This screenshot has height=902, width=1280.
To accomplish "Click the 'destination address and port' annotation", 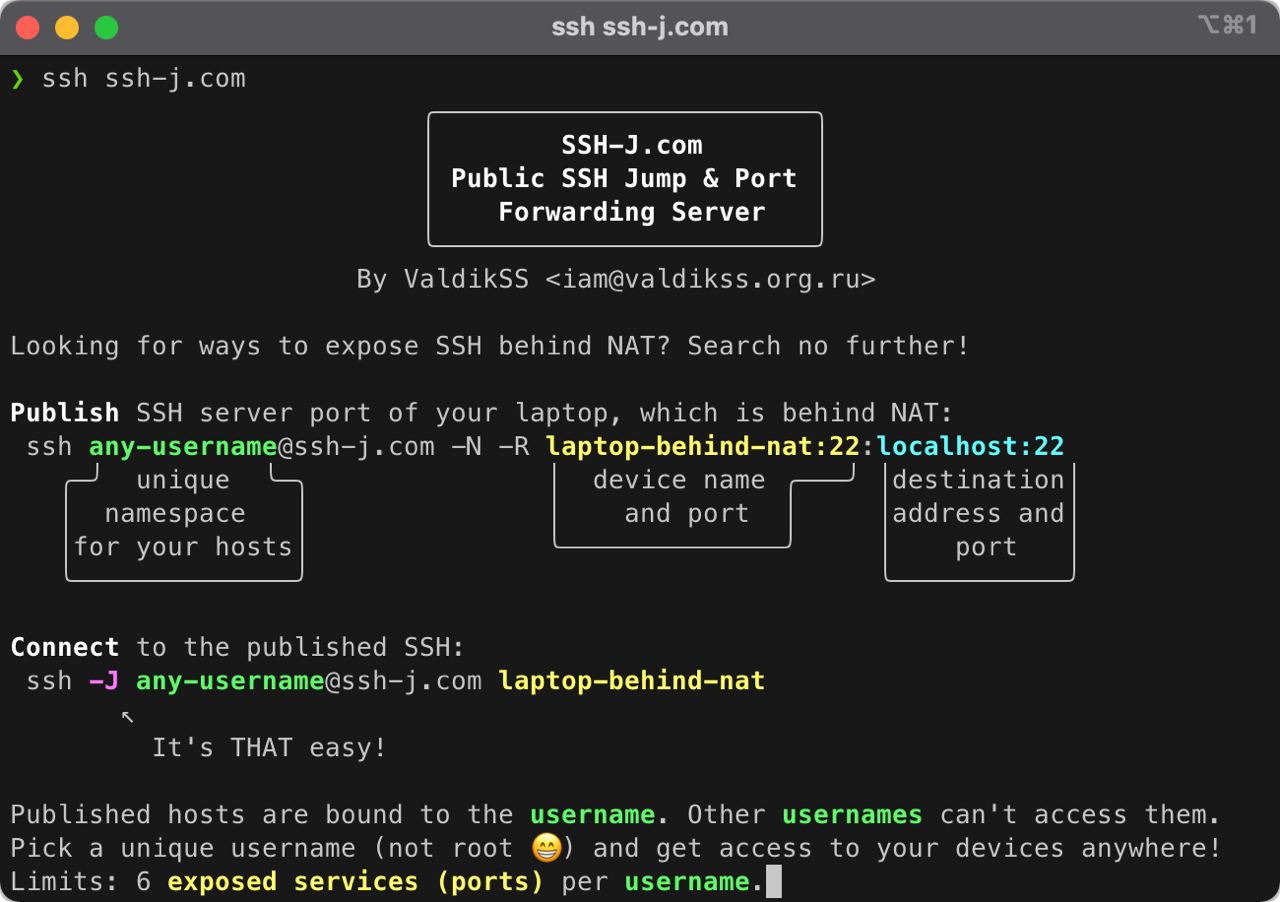I will point(978,514).
